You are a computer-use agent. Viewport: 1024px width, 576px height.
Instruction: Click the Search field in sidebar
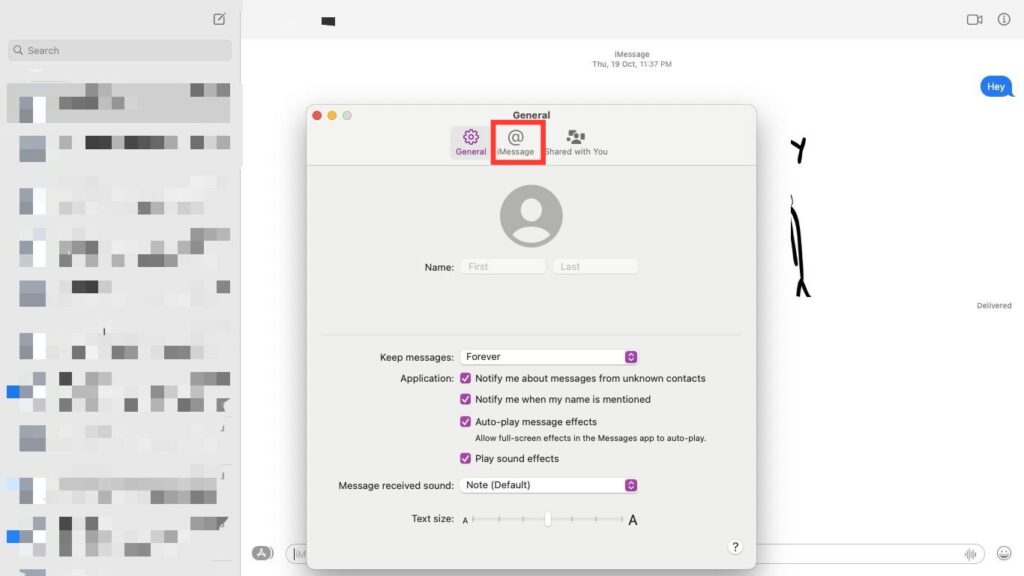tap(120, 50)
